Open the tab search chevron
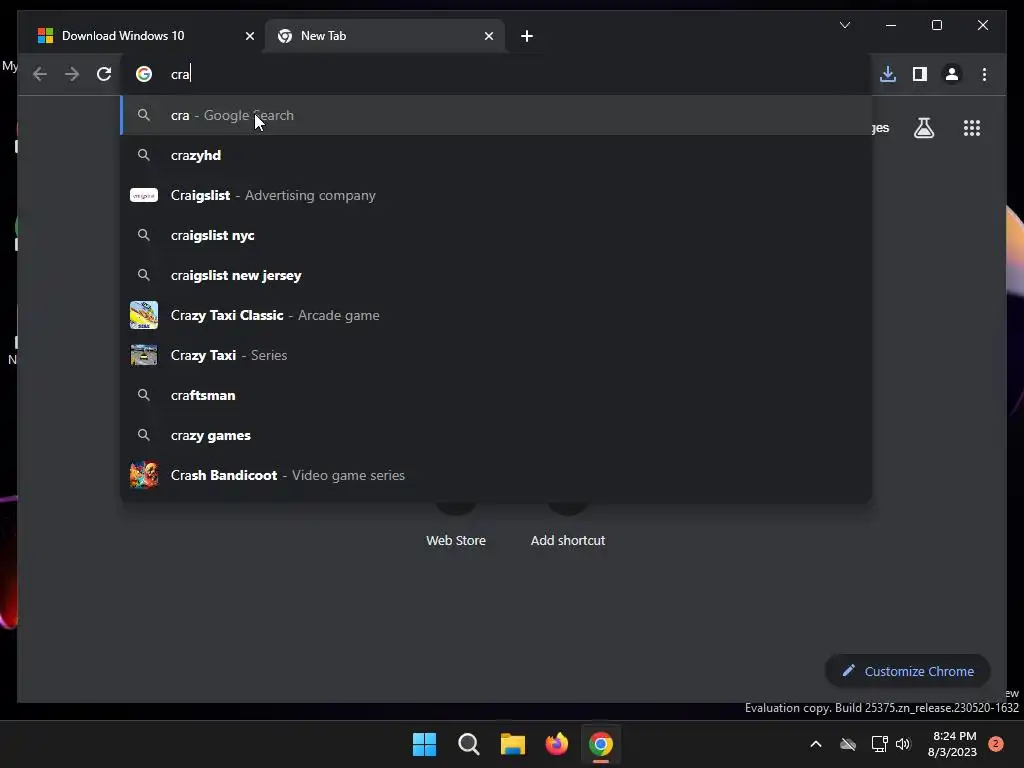 point(844,25)
